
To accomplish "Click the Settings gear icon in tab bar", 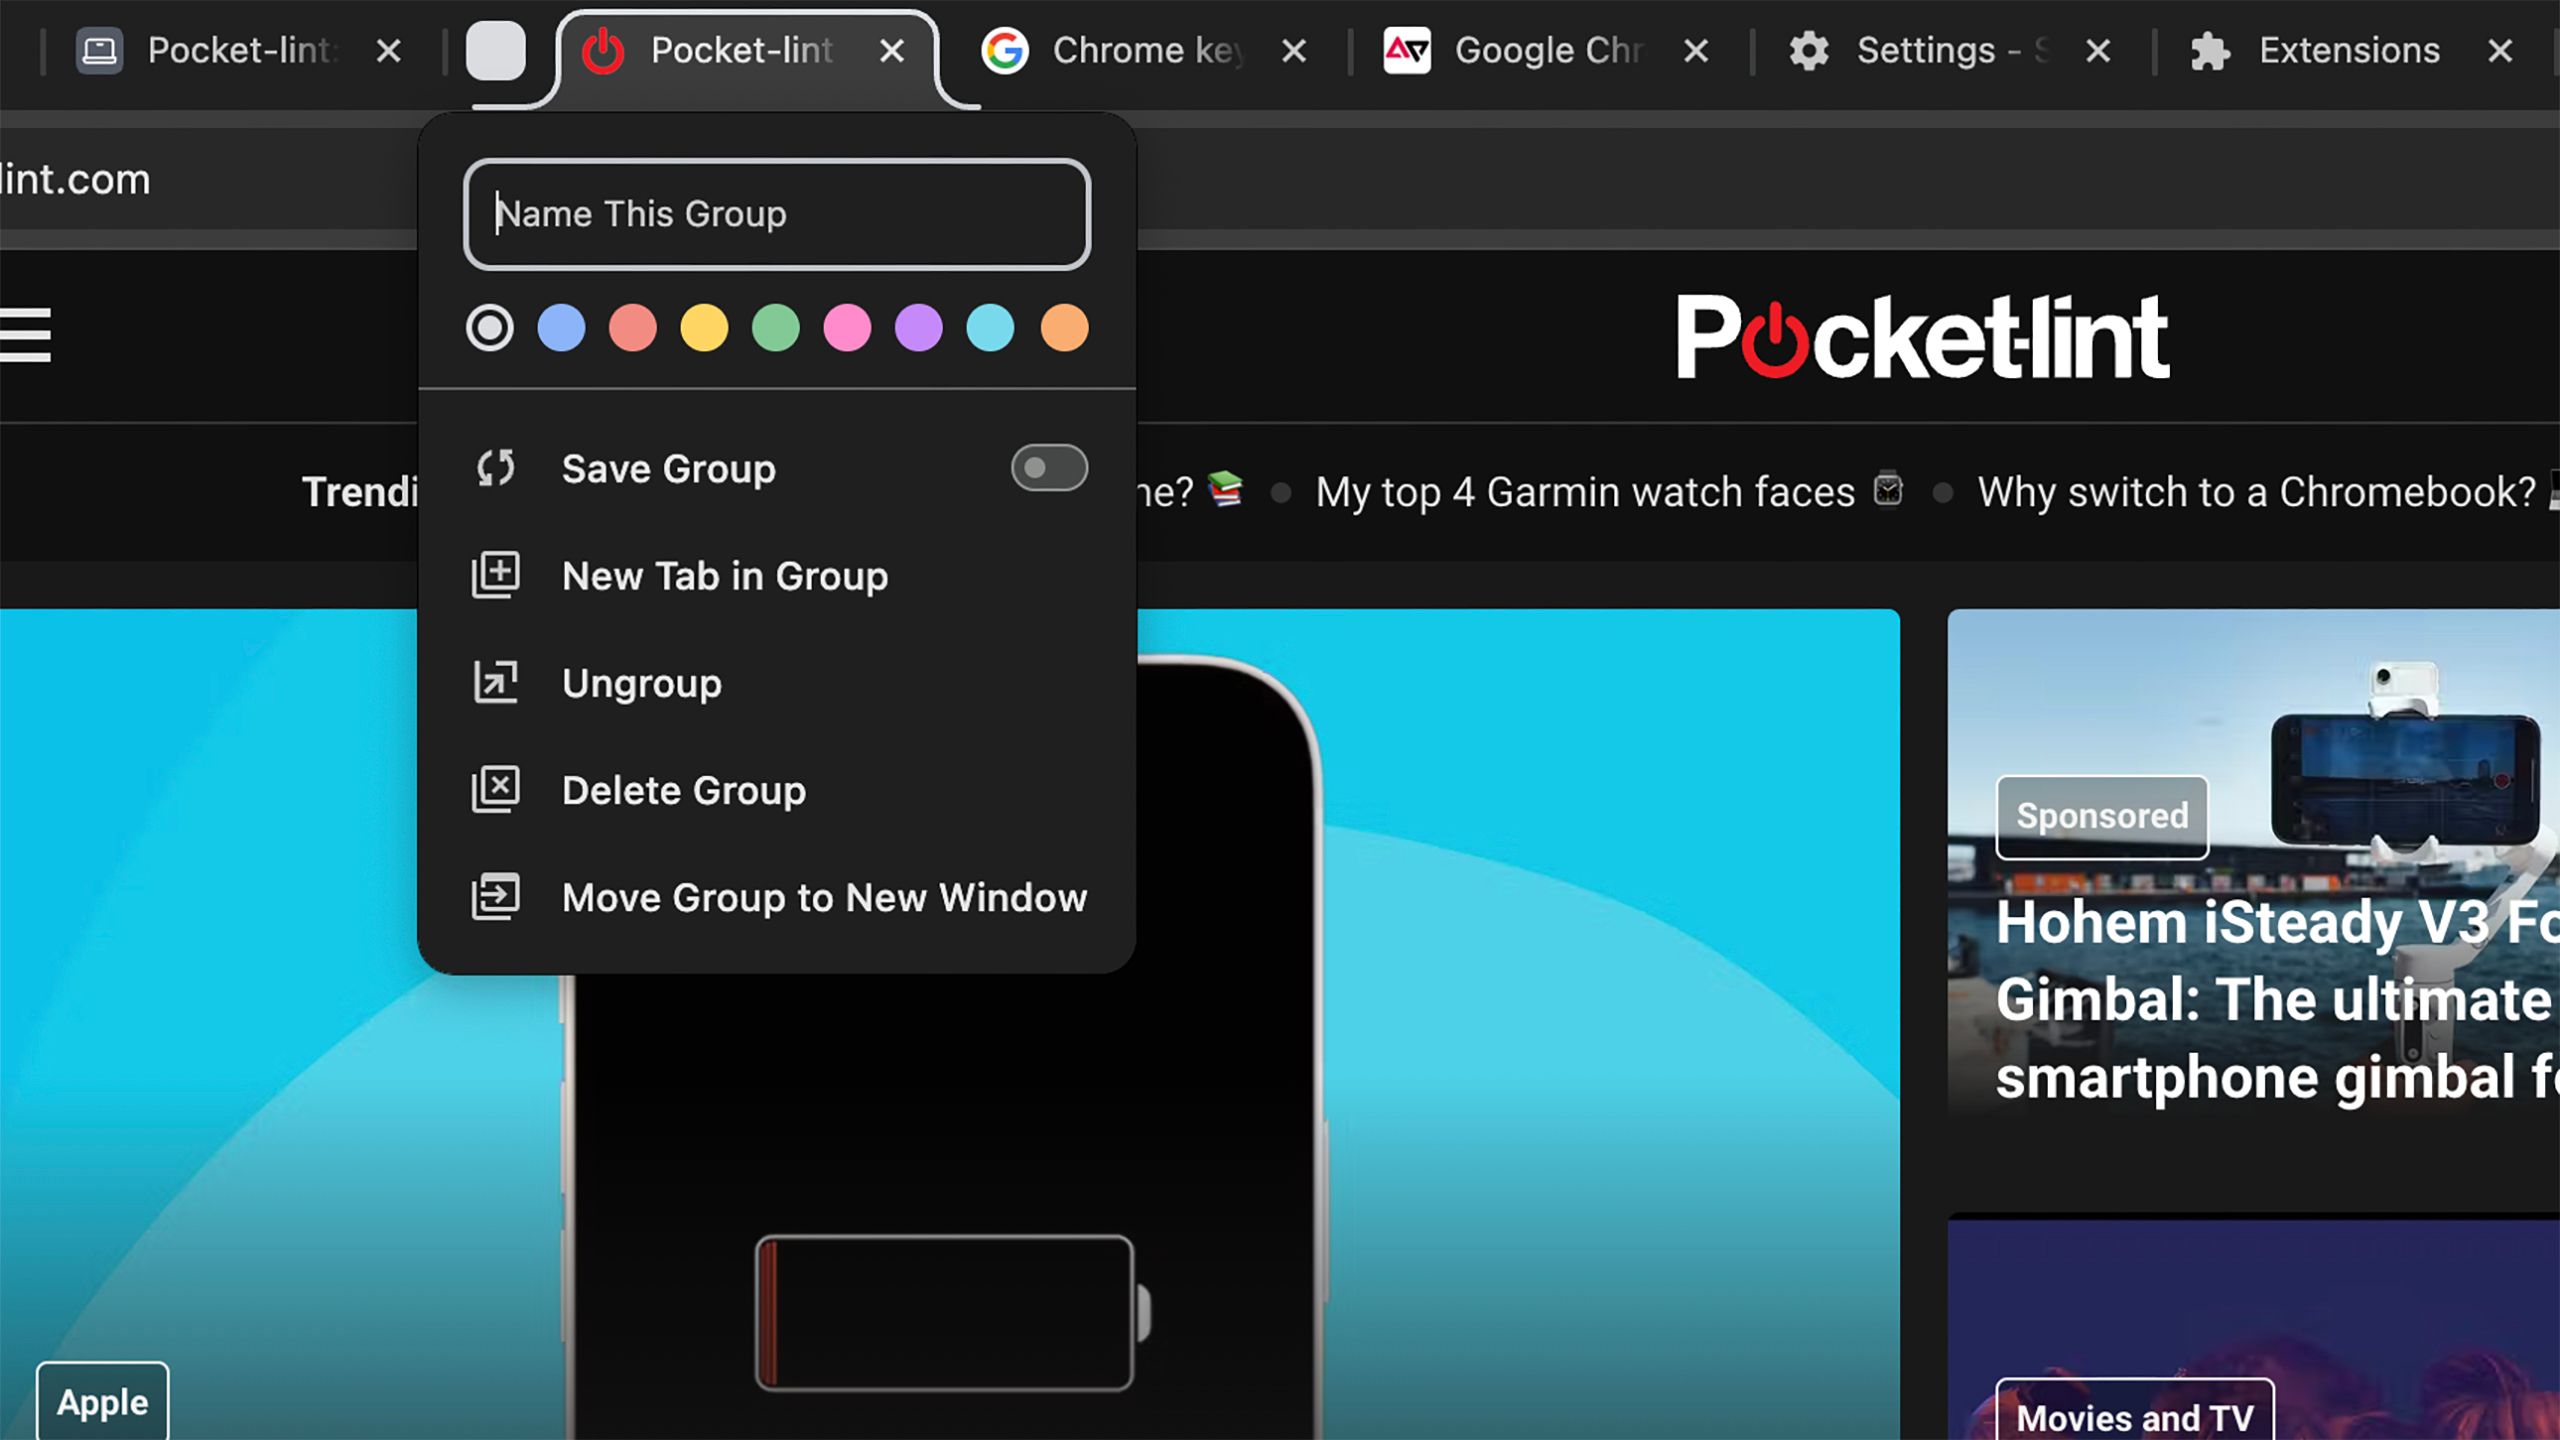I will click(x=1807, y=49).
